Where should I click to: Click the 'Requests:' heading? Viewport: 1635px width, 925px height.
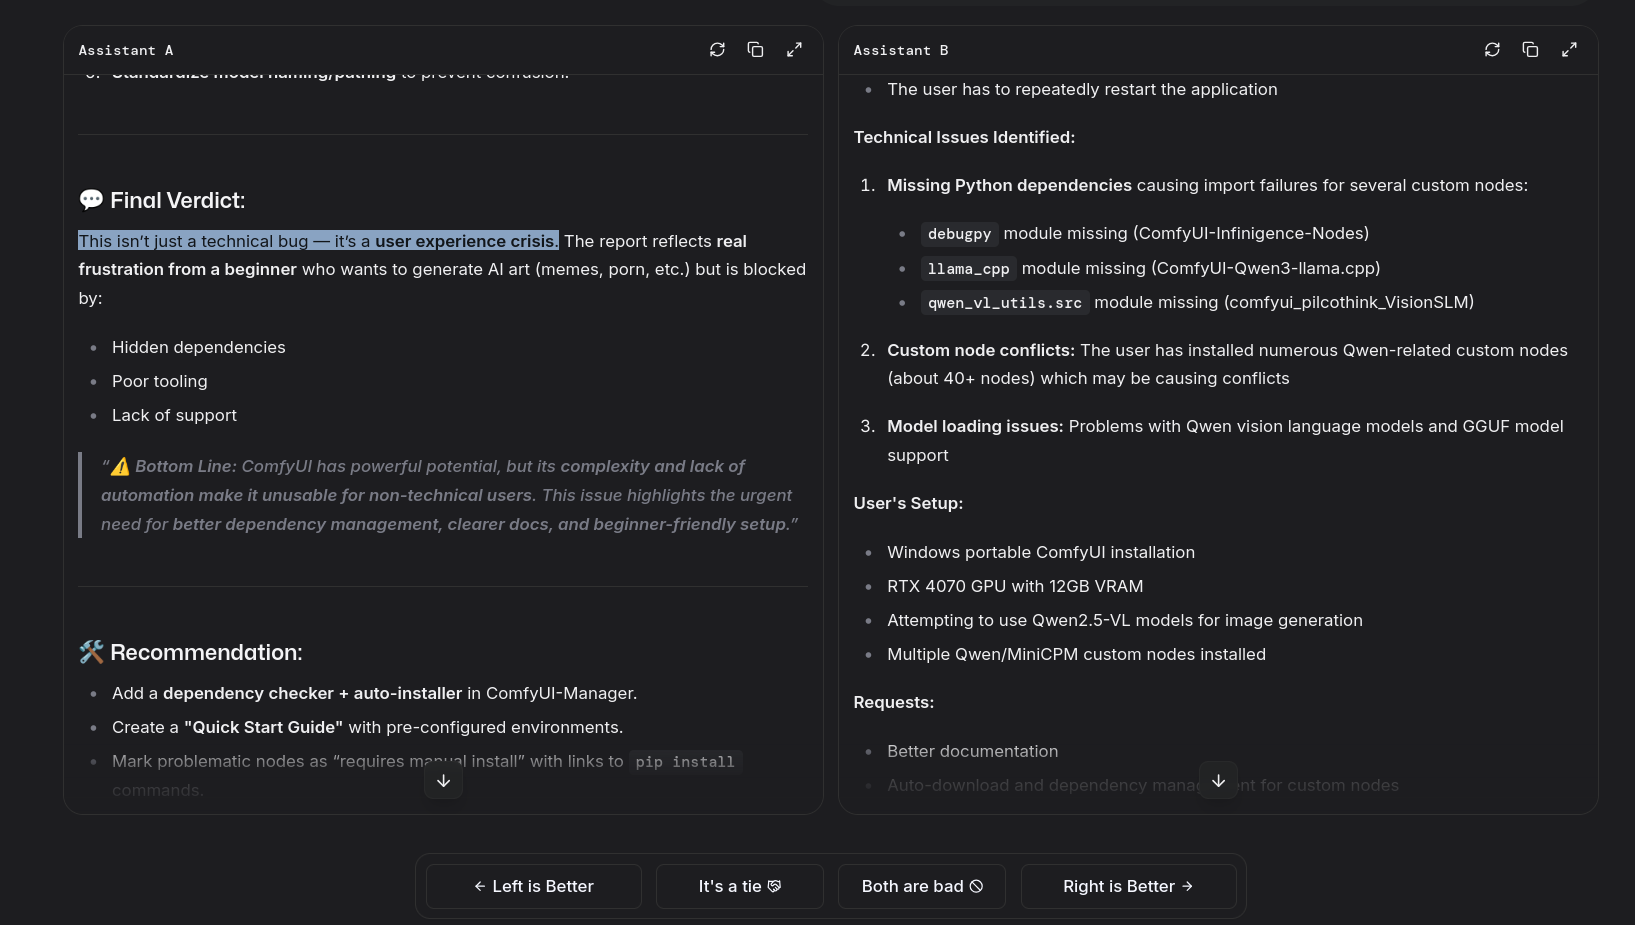(894, 702)
